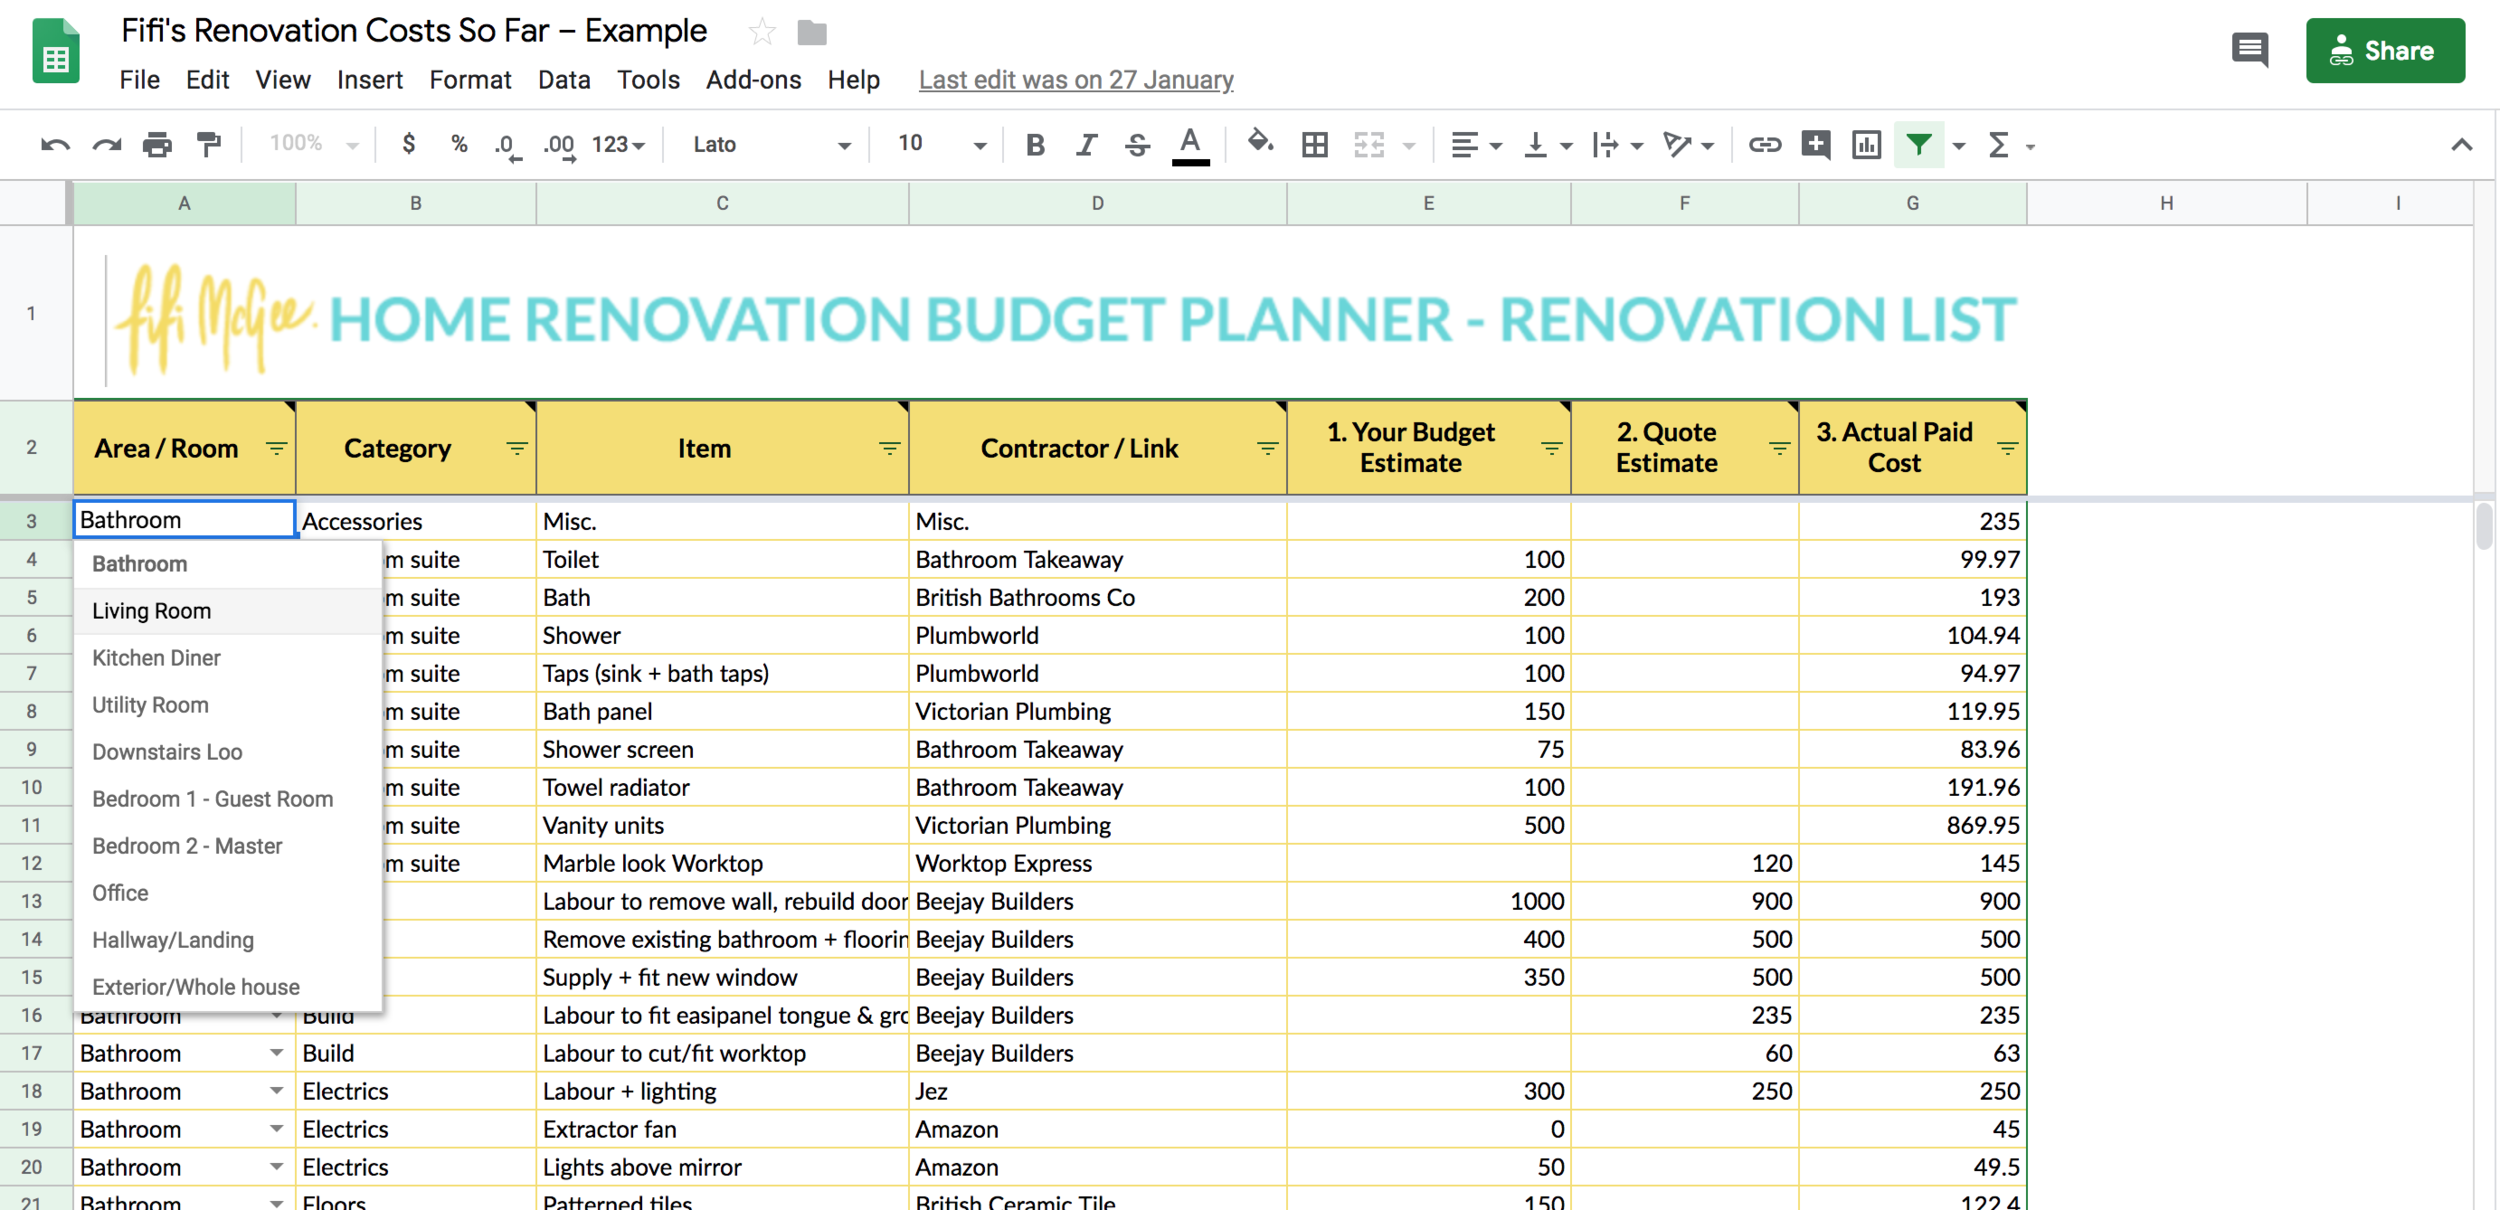Insert link with chain icon
The height and width of the screenshot is (1210, 2500).
point(1764,145)
